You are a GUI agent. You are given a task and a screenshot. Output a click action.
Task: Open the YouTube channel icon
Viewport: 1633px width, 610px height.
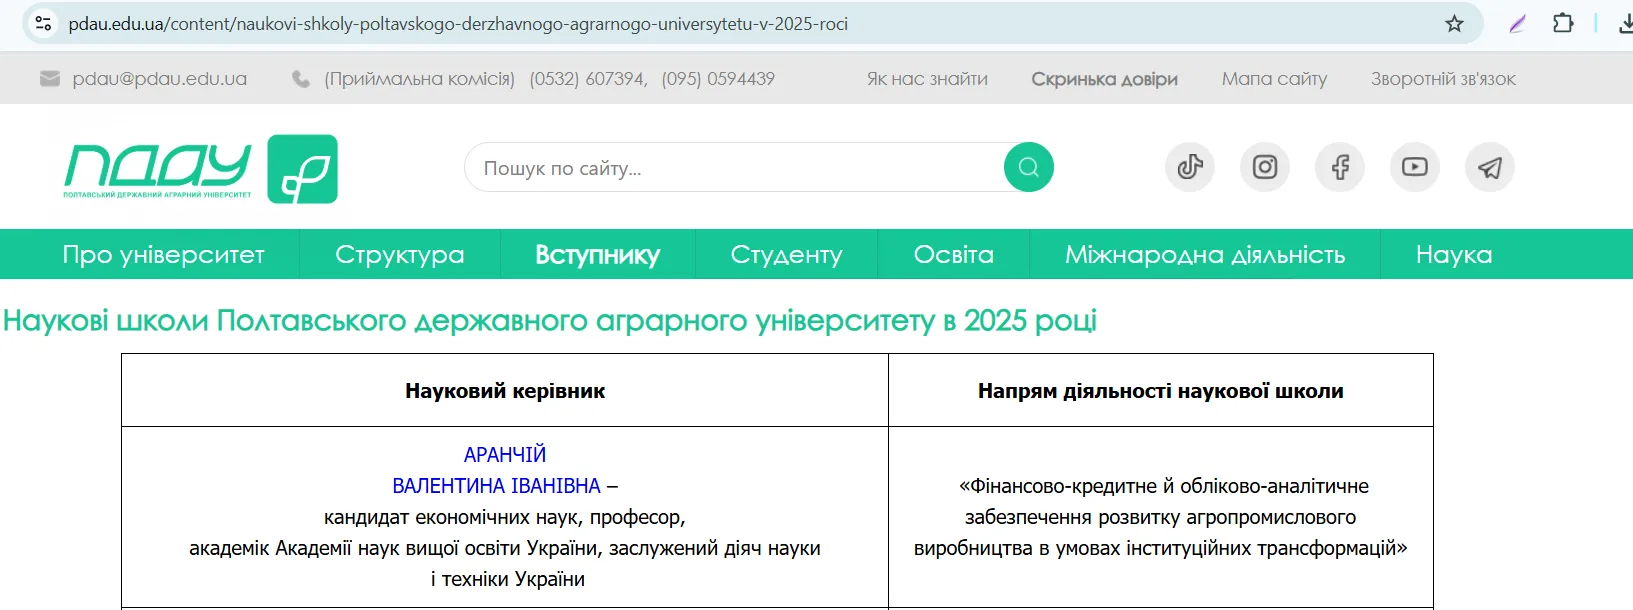click(x=1414, y=167)
